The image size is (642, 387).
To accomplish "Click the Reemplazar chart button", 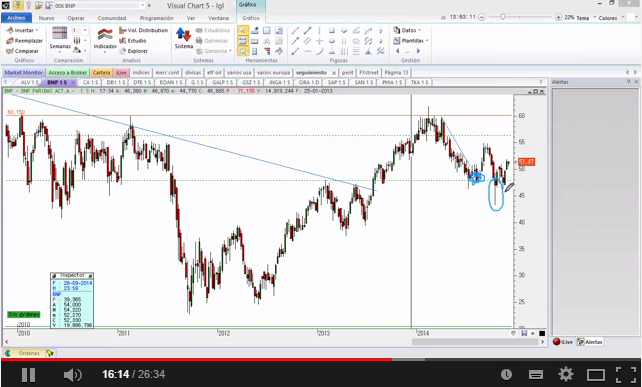I will click(24, 41).
